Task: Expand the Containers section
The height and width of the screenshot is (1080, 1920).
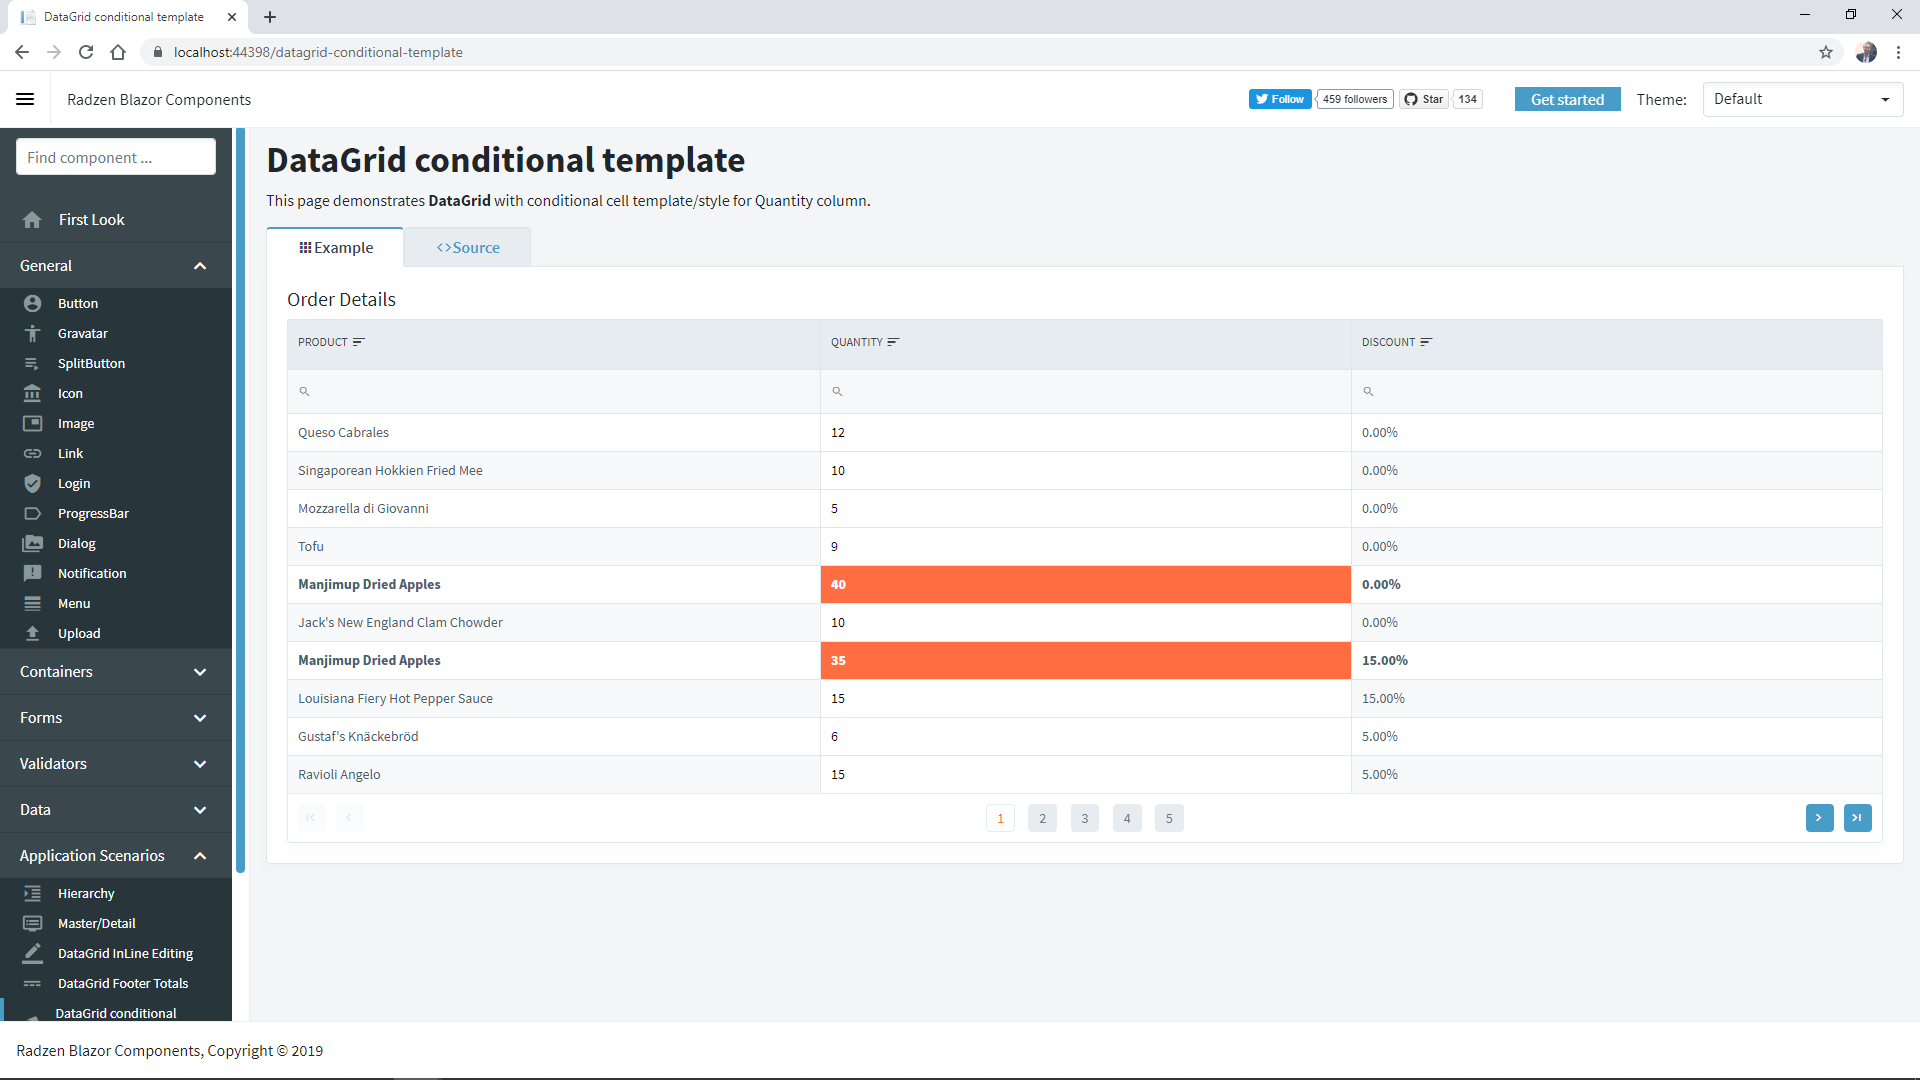Action: [x=200, y=672]
